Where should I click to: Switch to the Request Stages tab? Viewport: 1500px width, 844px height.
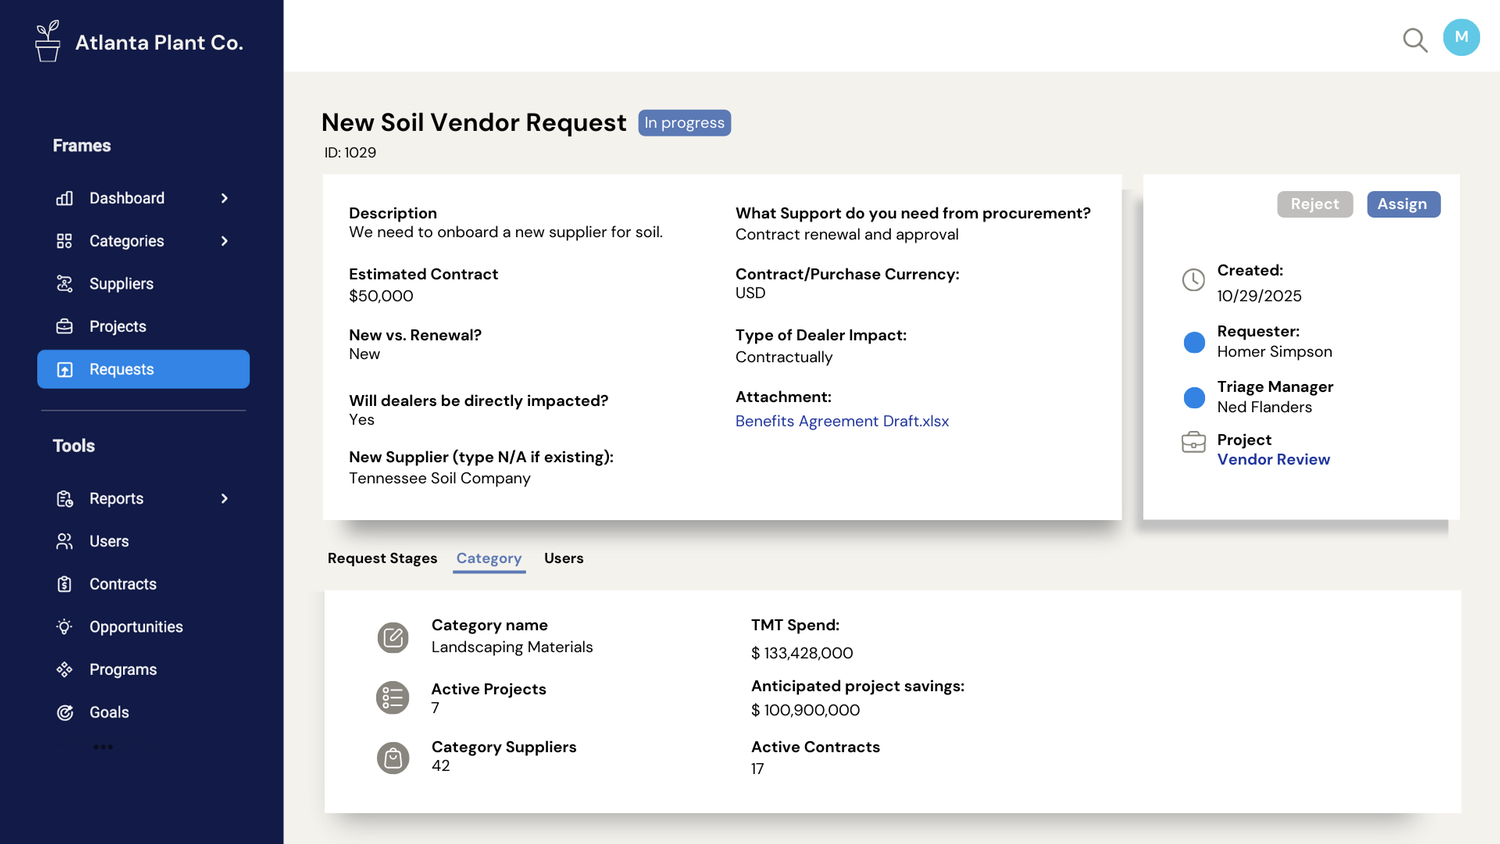382,558
